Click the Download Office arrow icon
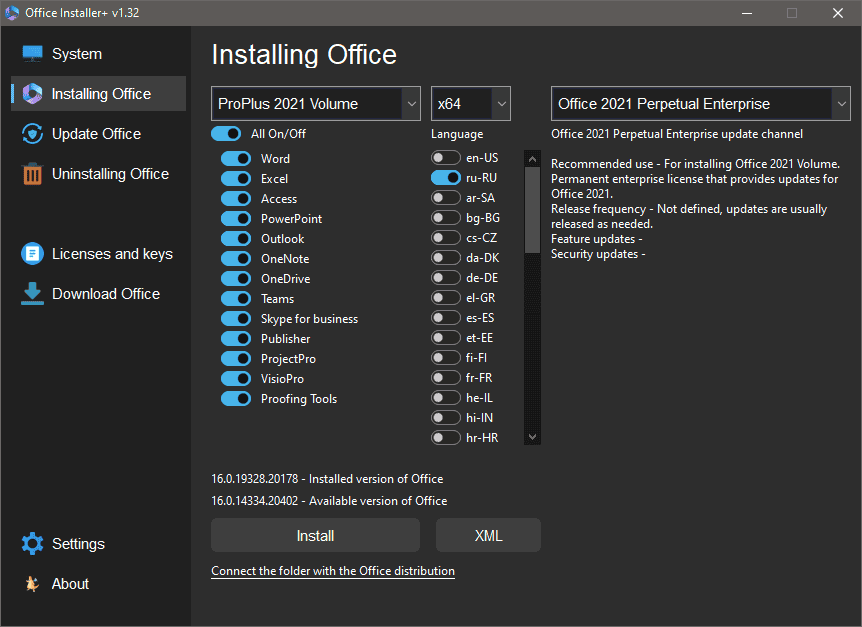The image size is (862, 627). point(33,293)
